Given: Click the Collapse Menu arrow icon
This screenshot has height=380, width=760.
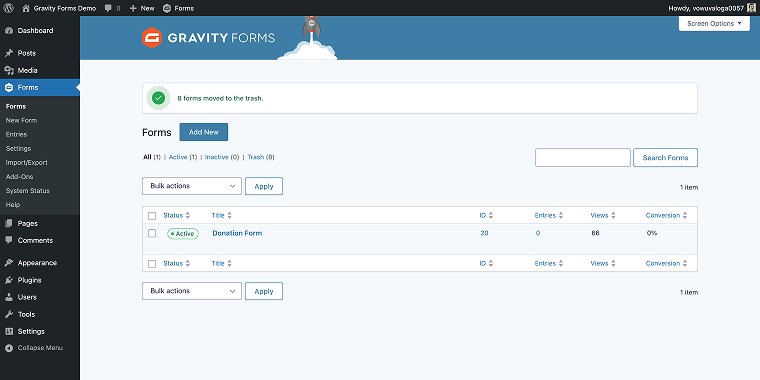Looking at the screenshot, I should (9, 348).
